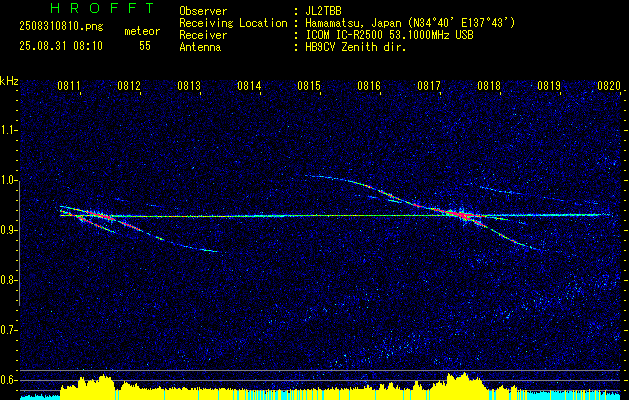Click the 0817 time marker
629x400 pixels.
(429, 86)
